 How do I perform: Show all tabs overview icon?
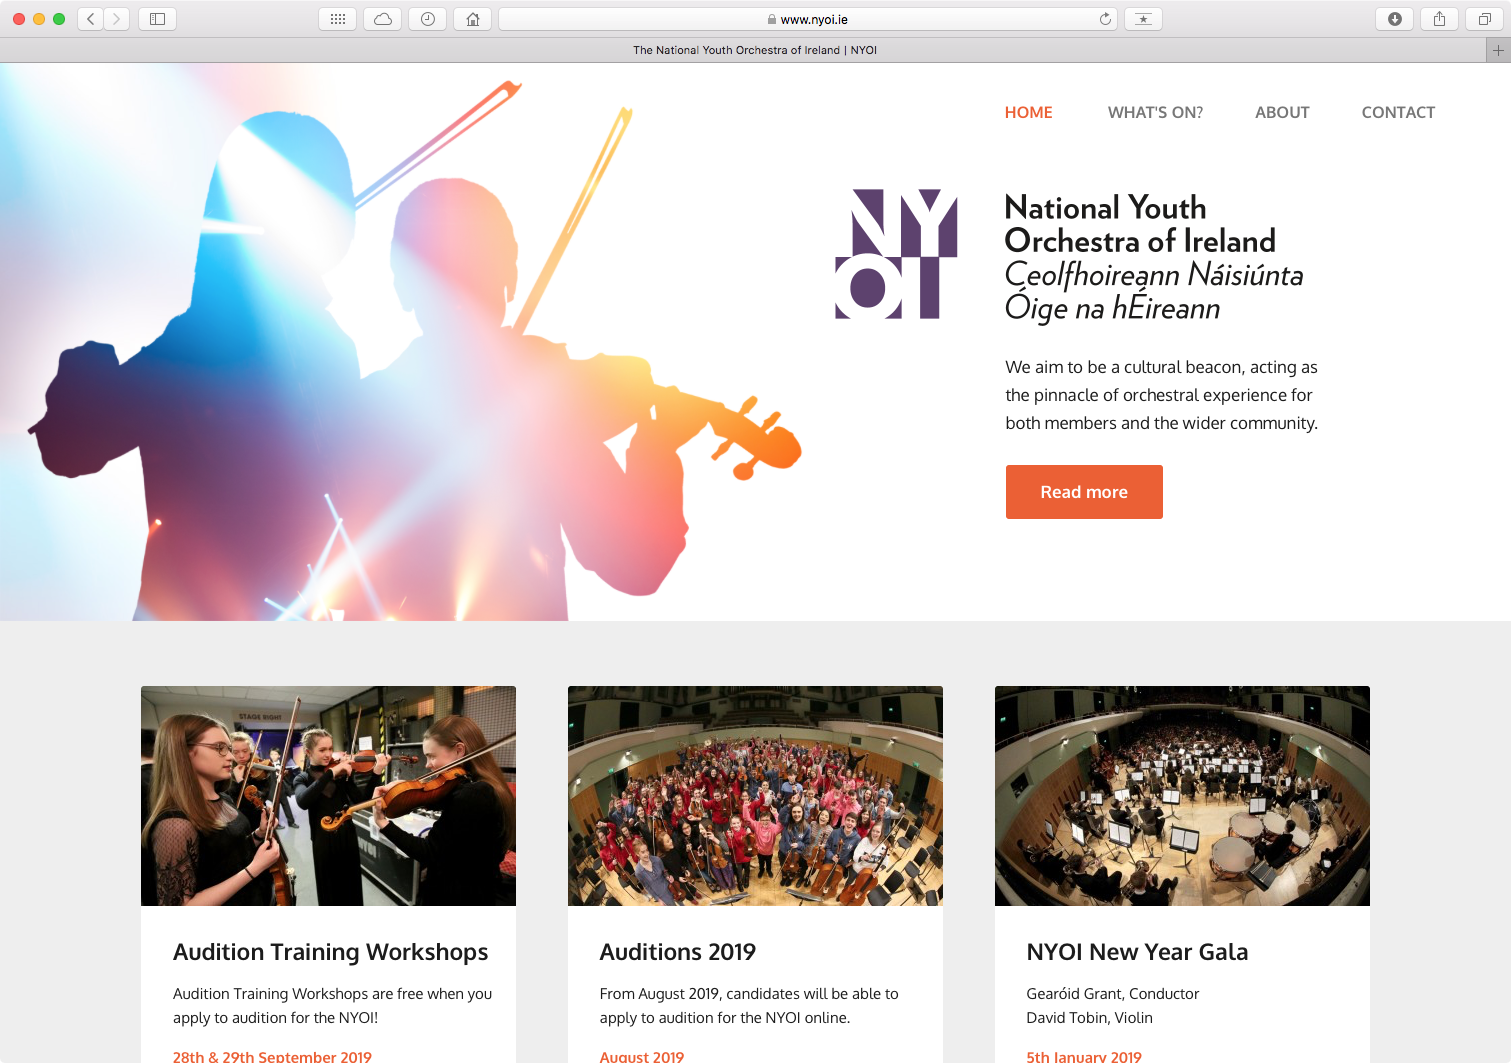(1485, 19)
